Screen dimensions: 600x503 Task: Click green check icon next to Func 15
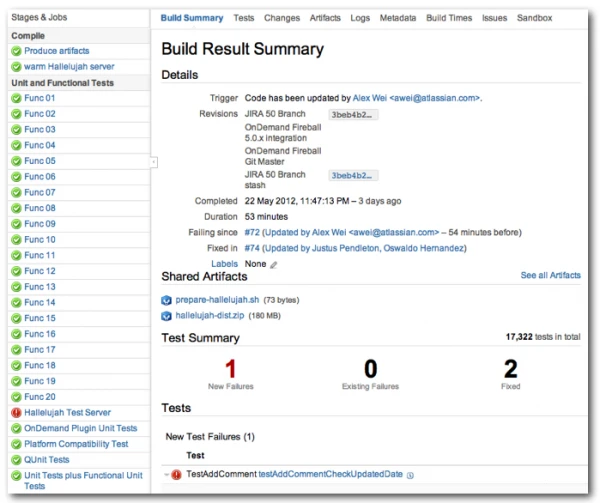coord(16,318)
